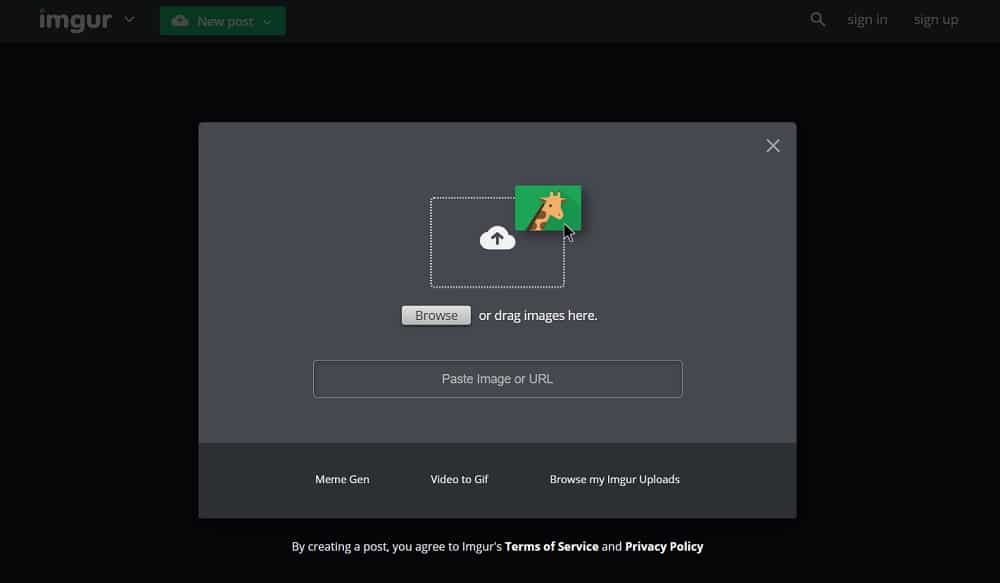This screenshot has height=583, width=1000.
Task: Expand the dropdown next to imgur logo
Action: [127, 20]
